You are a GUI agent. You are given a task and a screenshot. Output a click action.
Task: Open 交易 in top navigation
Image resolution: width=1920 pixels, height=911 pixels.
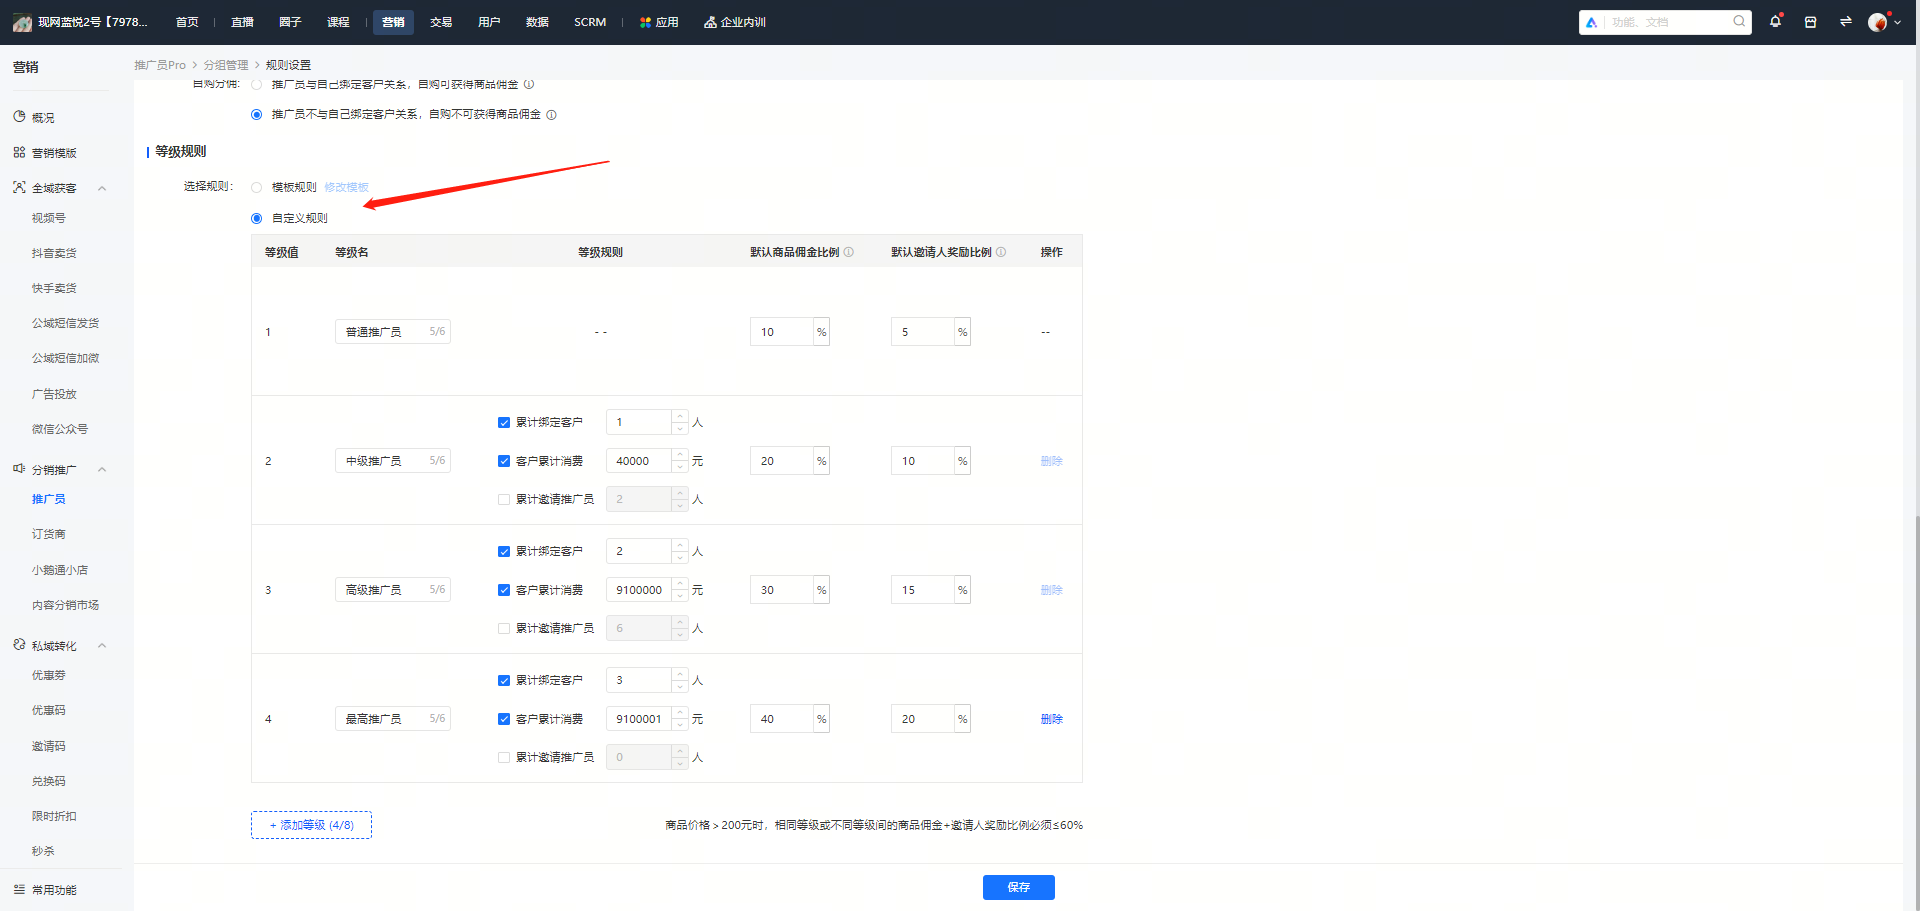[441, 22]
